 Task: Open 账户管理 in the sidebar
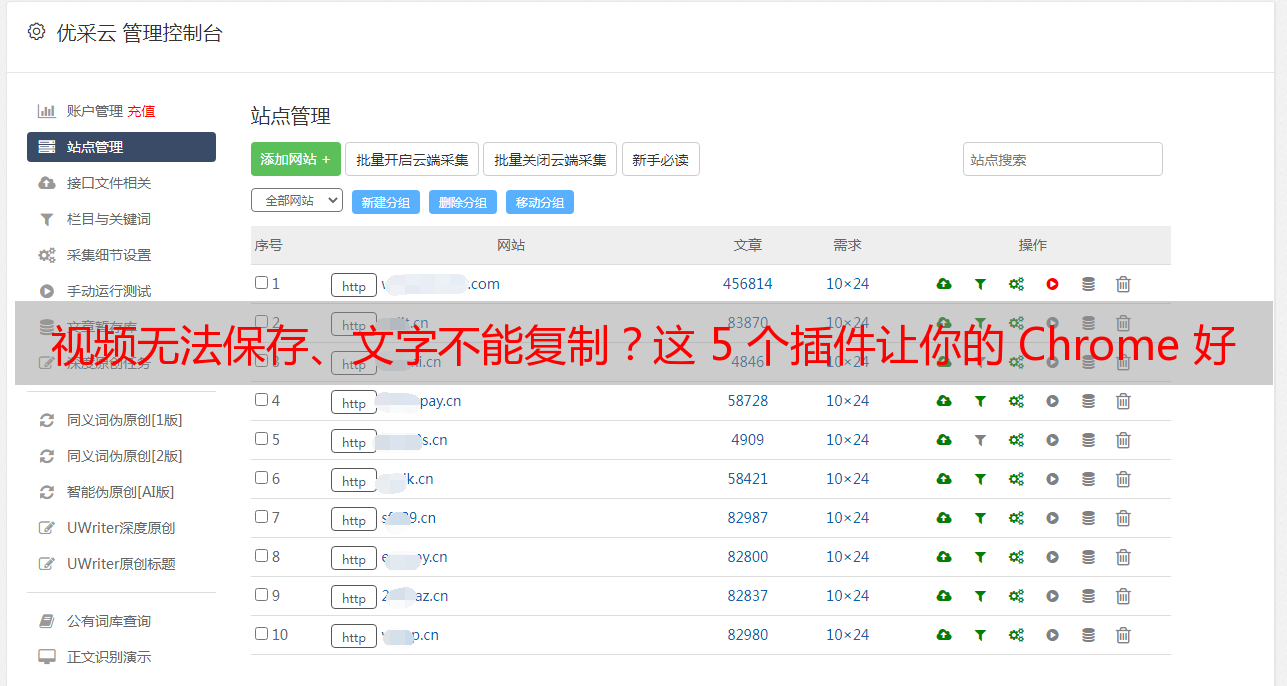(95, 111)
